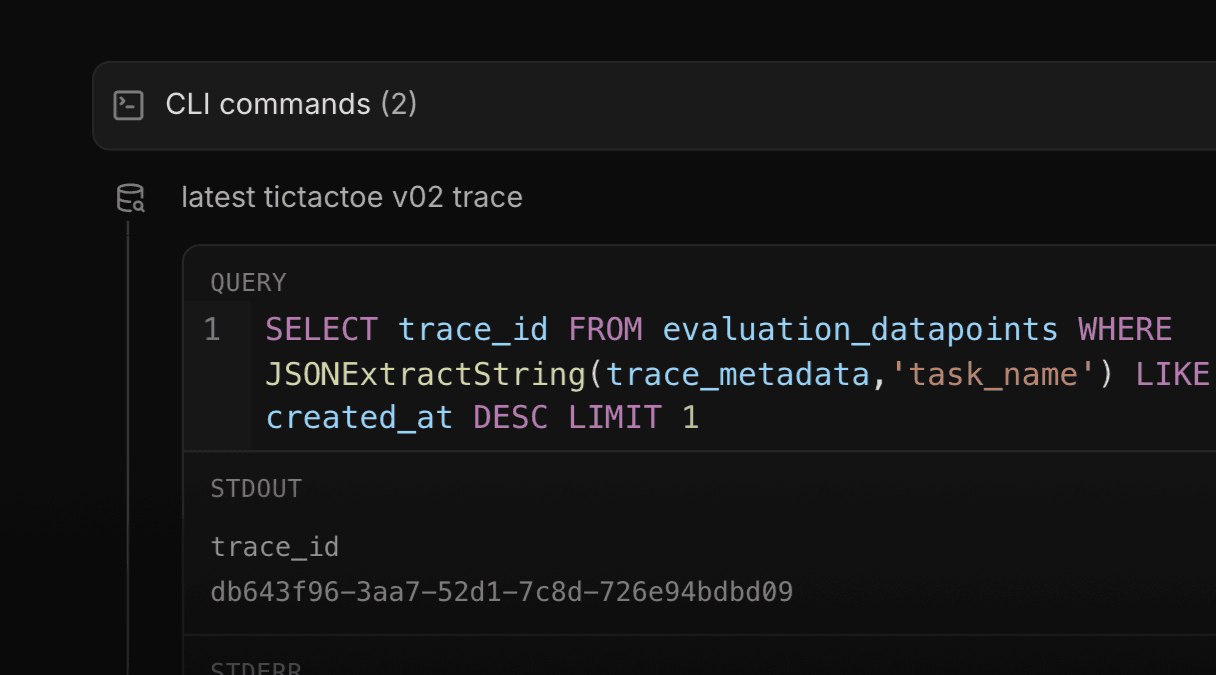Screen dimensions: 1216x675
Task: Click the database search icon
Action: tap(131, 198)
